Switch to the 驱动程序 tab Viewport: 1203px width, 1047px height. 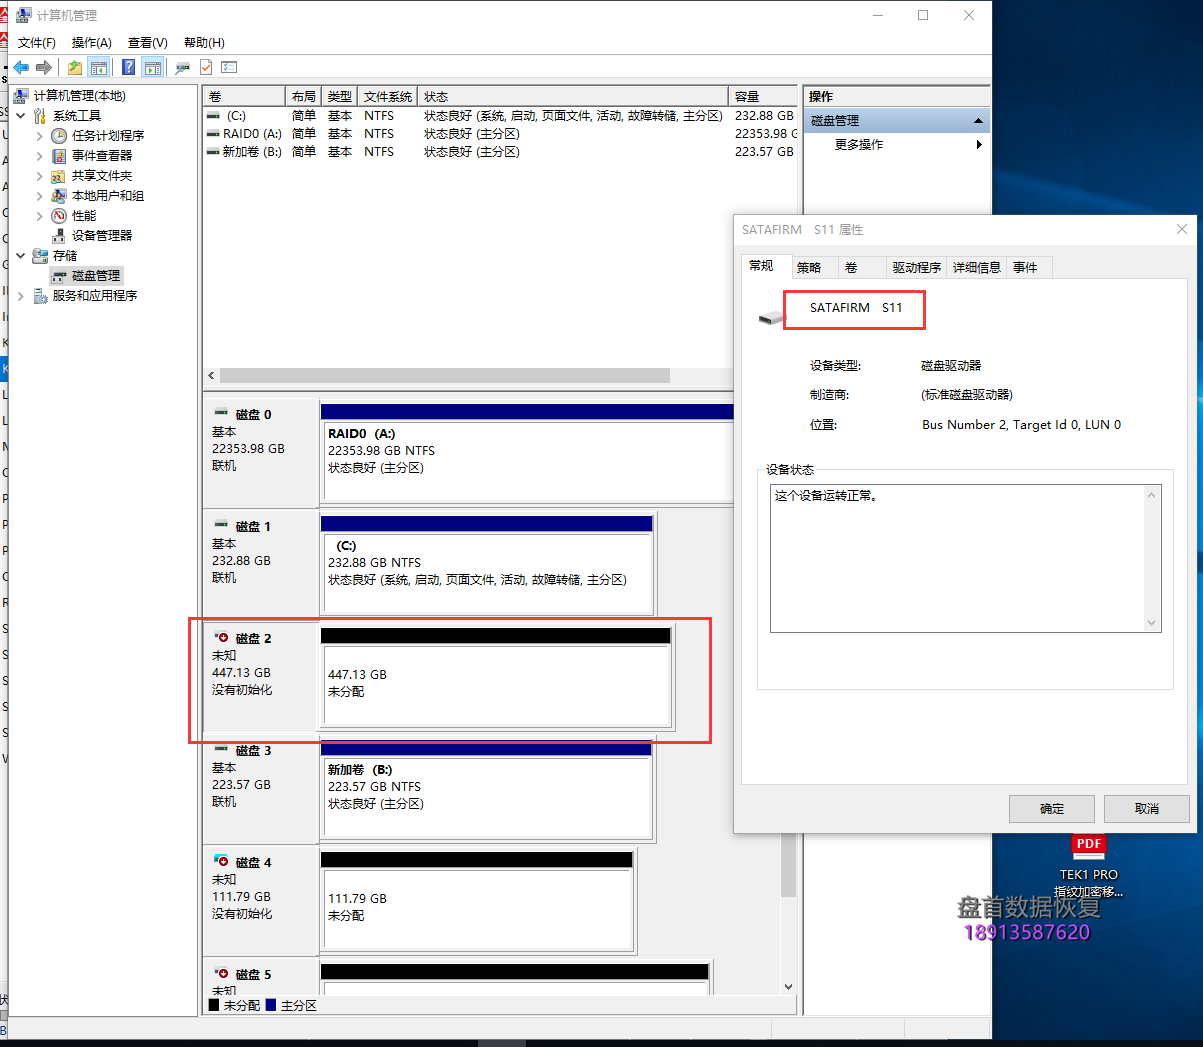916,268
